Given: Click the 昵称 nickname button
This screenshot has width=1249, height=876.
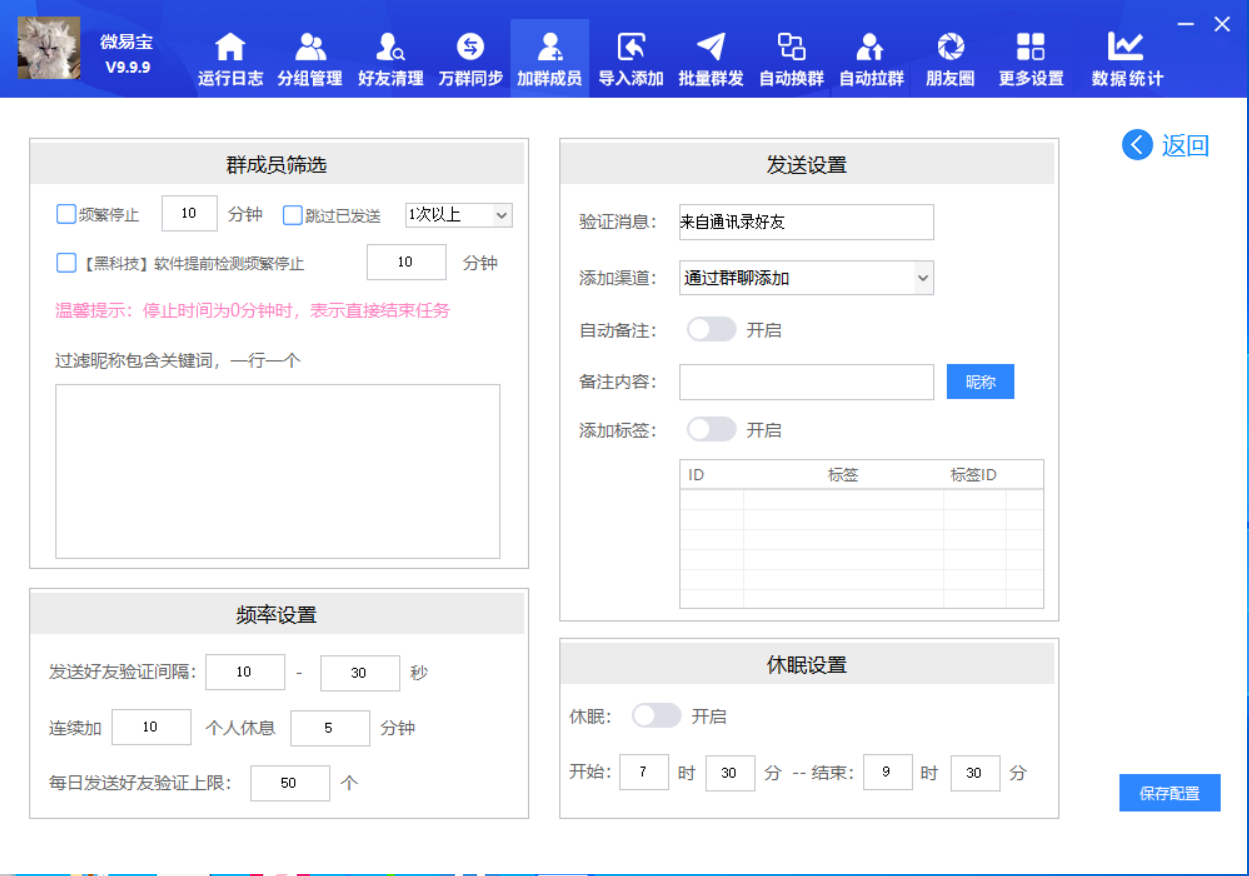Looking at the screenshot, I should coord(980,381).
